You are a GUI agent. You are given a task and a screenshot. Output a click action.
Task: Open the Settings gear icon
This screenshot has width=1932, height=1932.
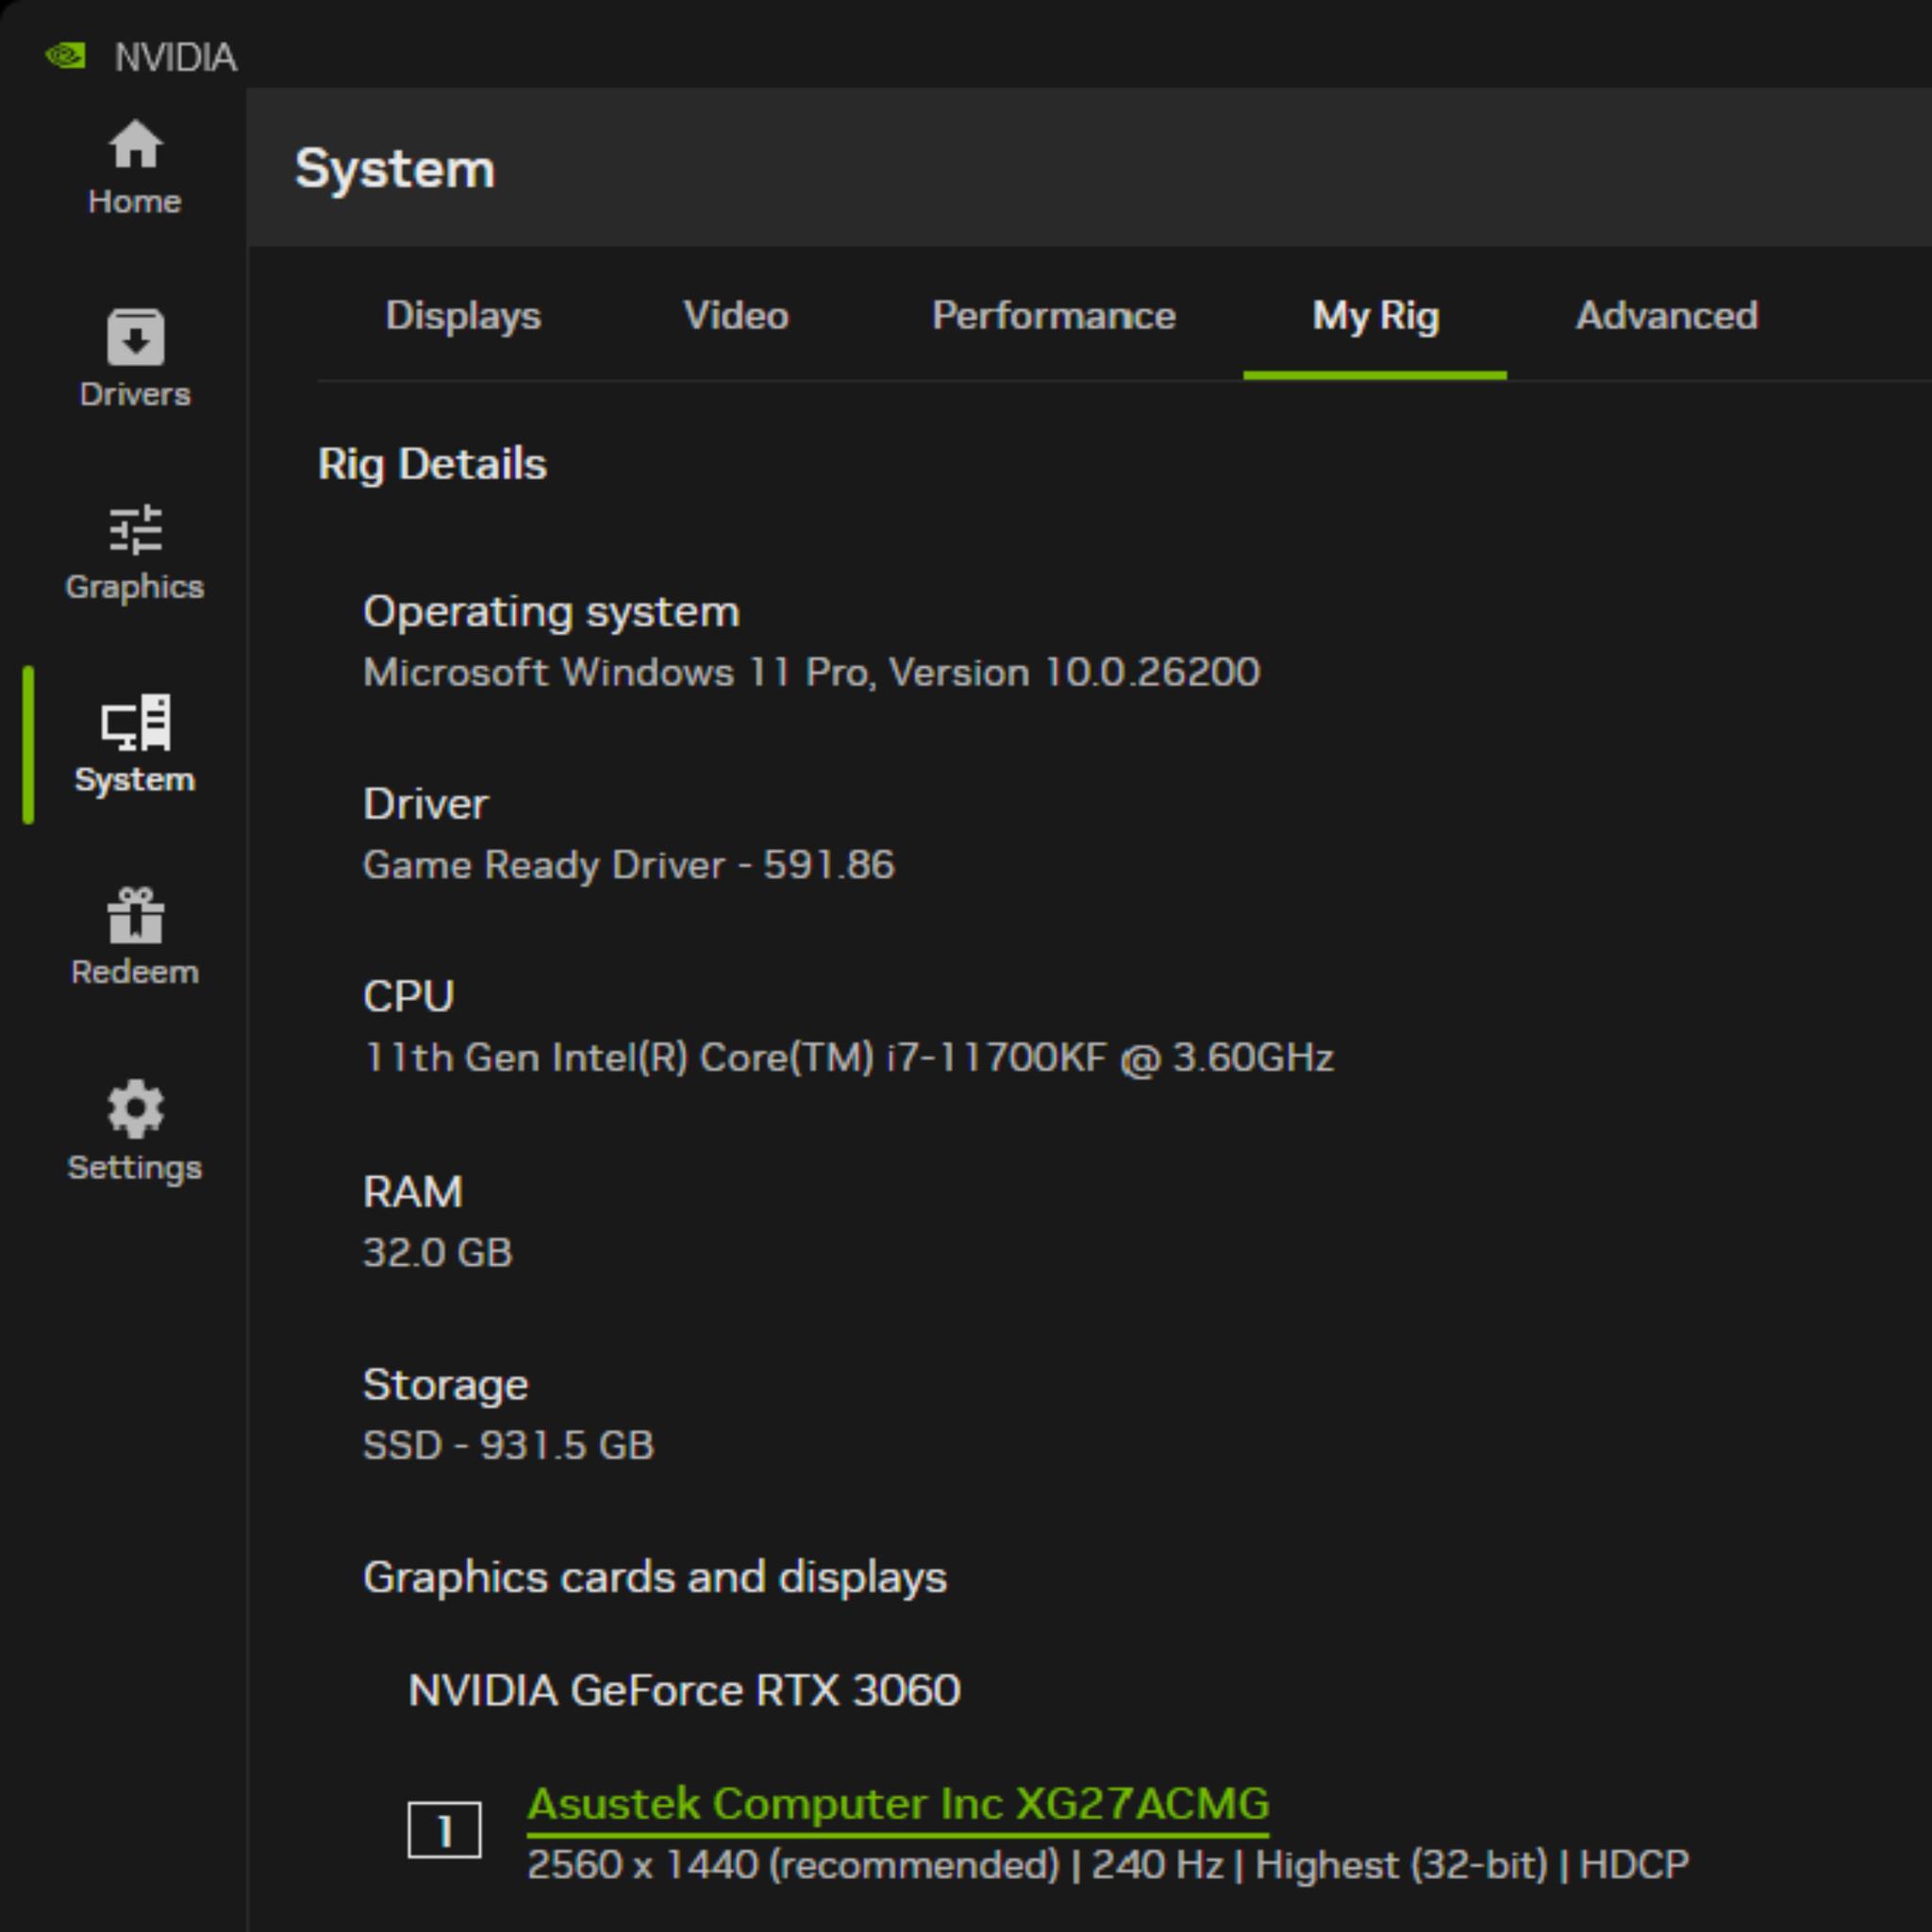tap(135, 1108)
